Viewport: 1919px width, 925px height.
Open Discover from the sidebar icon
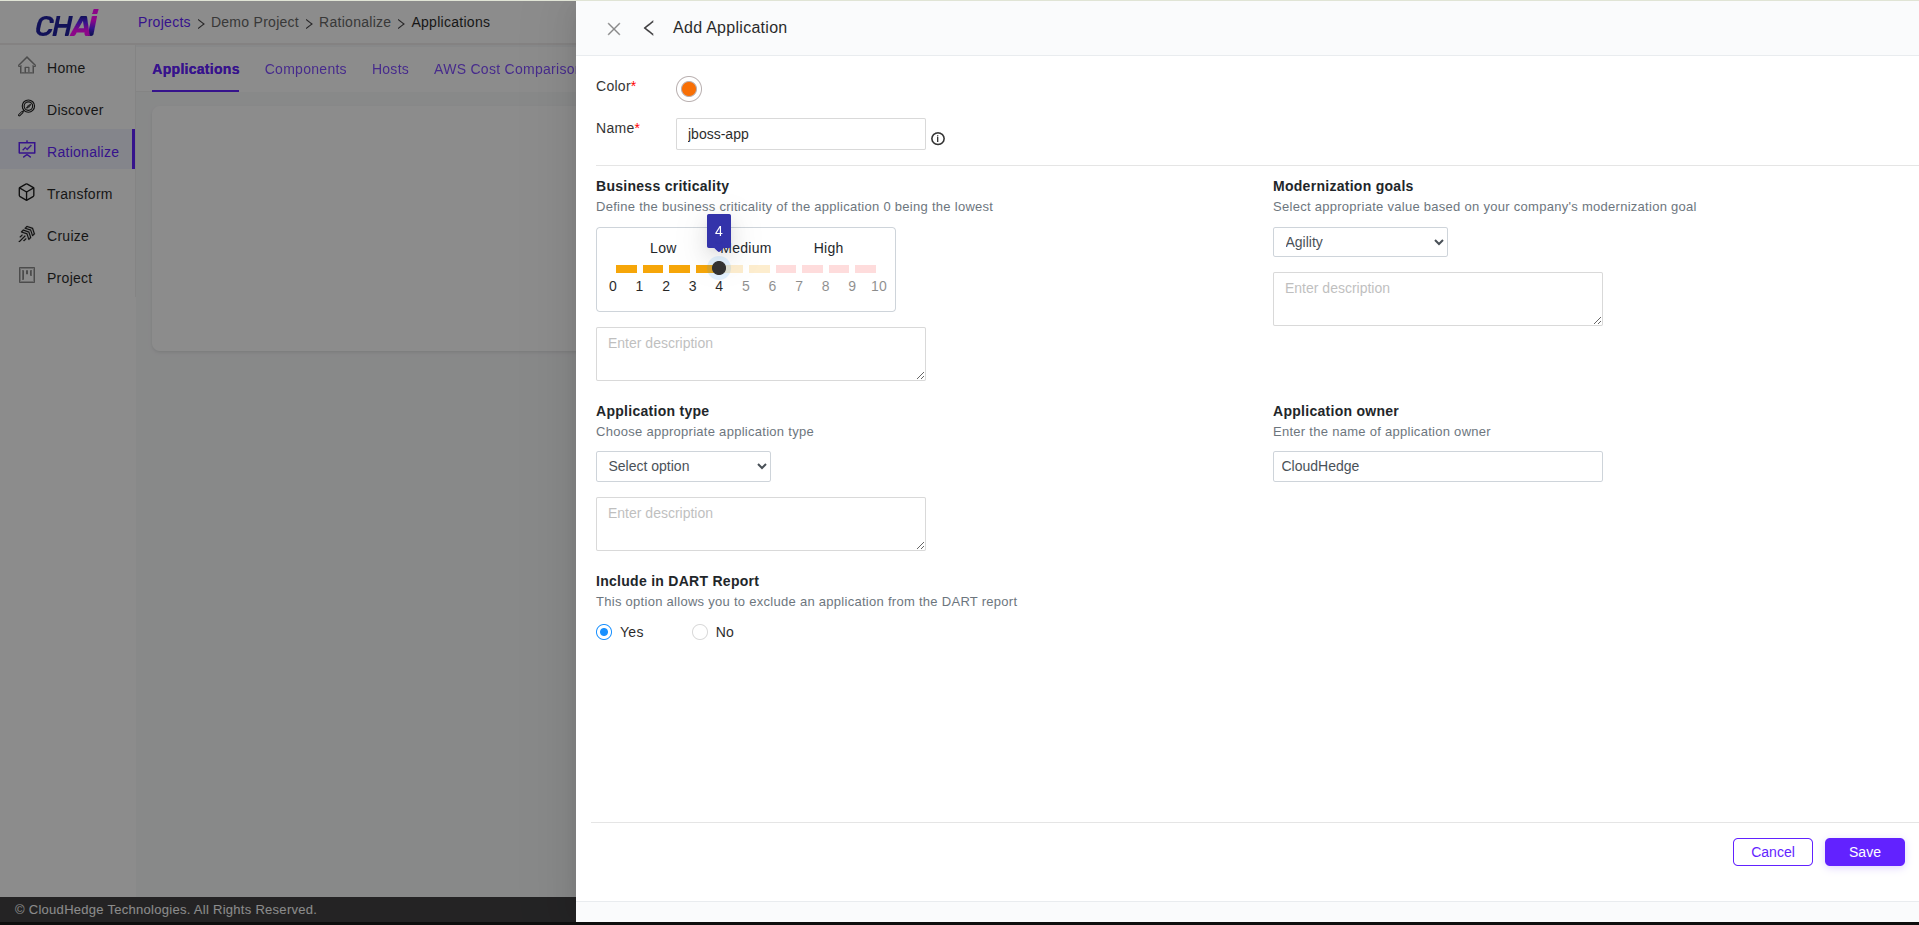click(x=27, y=108)
